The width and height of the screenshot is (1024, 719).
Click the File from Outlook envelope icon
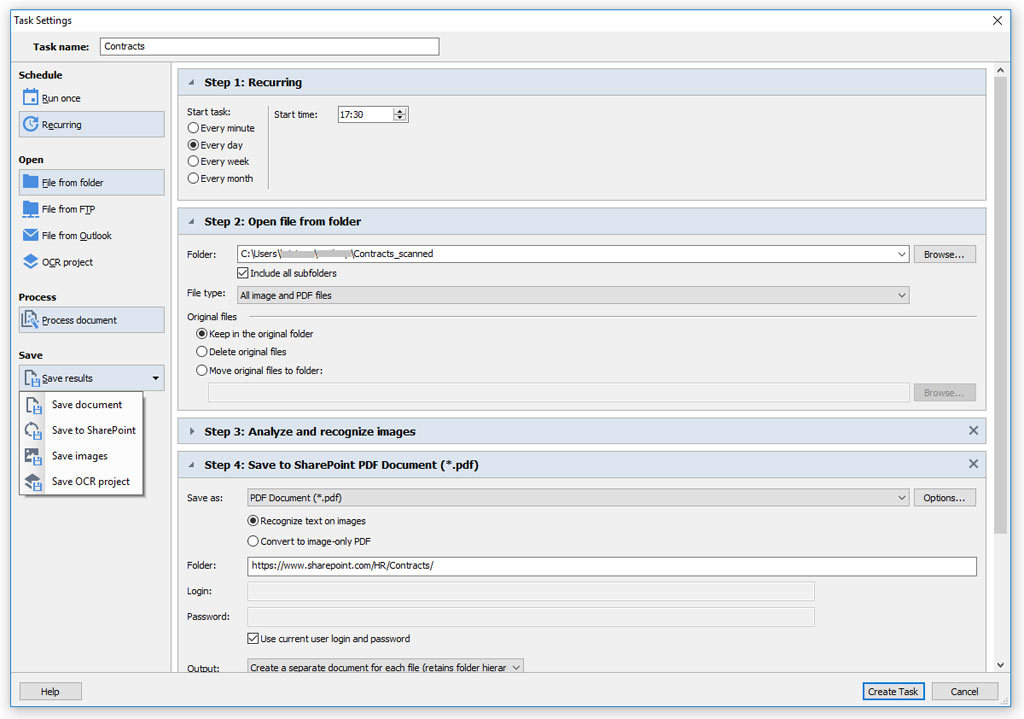coord(30,236)
